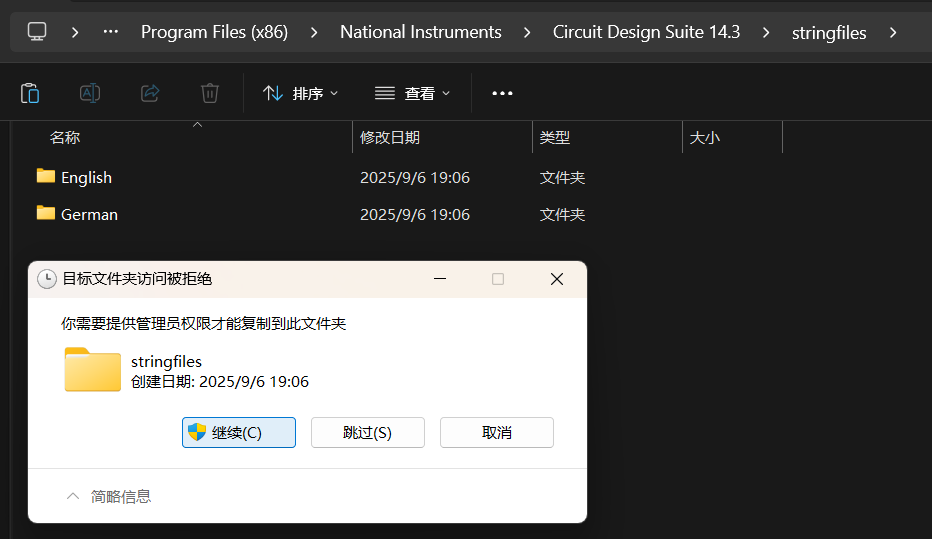Select the German folder name
The height and width of the screenshot is (539, 932).
point(89,215)
